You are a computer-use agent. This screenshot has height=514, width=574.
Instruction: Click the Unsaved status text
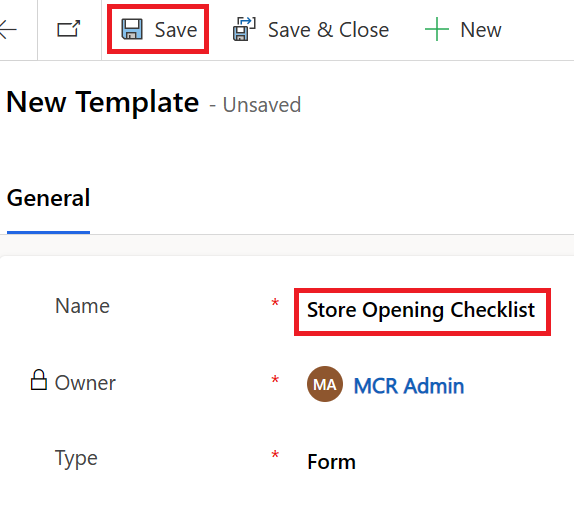262,105
